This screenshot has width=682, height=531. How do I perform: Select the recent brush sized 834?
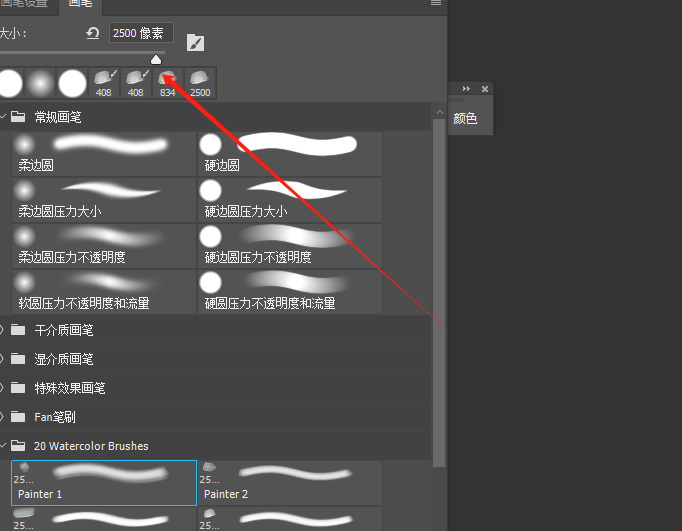[167, 83]
